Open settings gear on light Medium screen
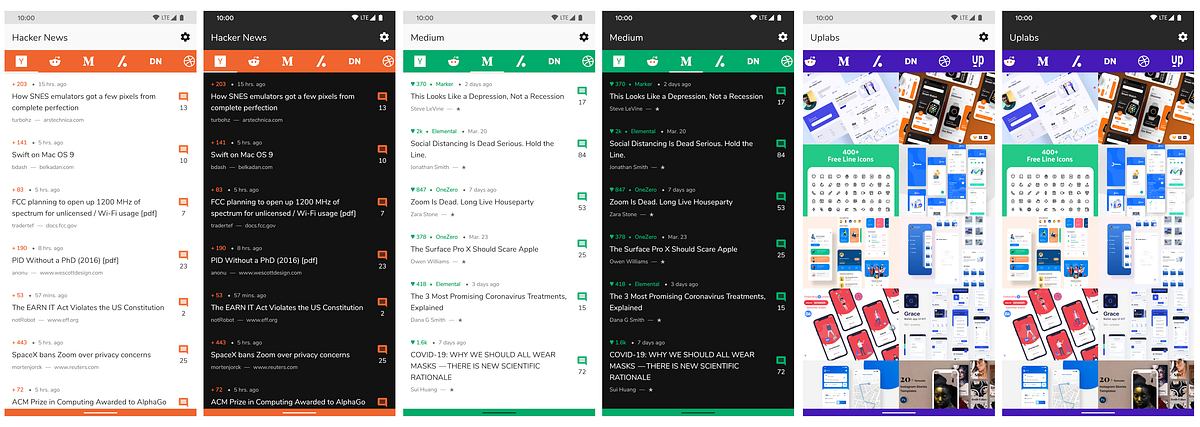 click(x=583, y=37)
